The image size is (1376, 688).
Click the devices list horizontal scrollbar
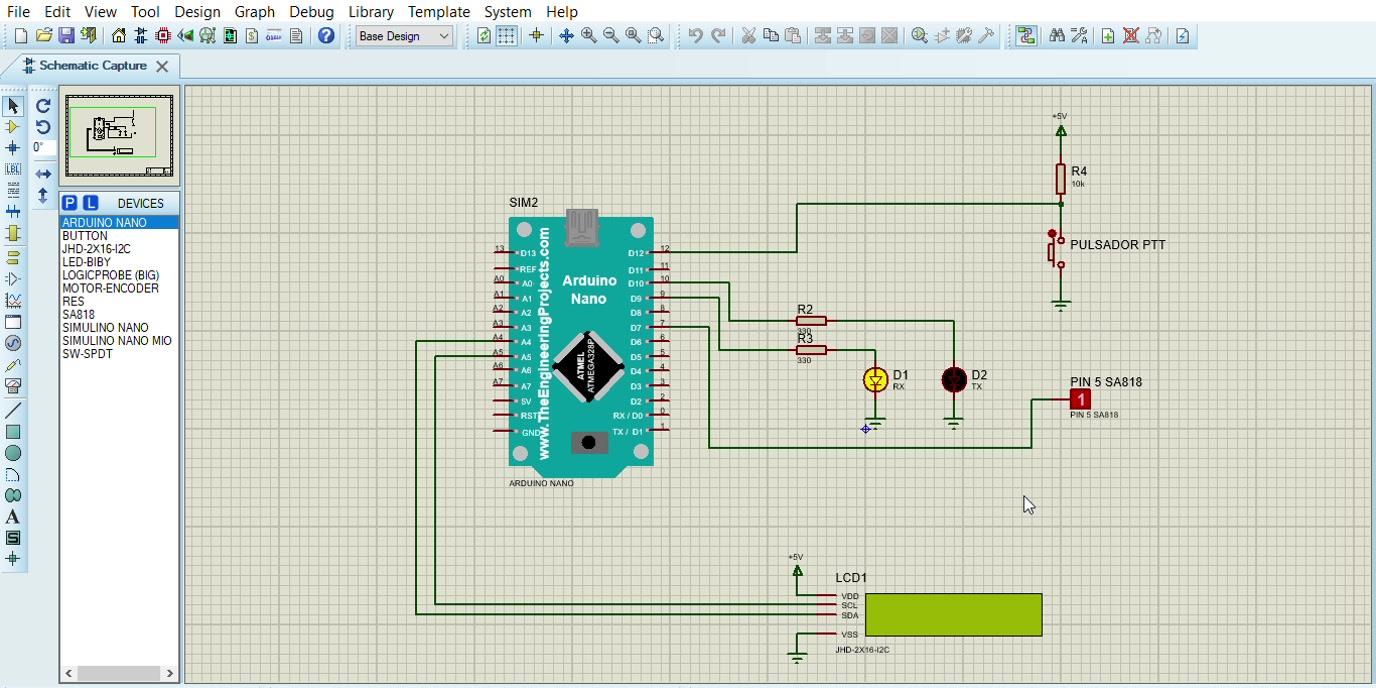119,673
